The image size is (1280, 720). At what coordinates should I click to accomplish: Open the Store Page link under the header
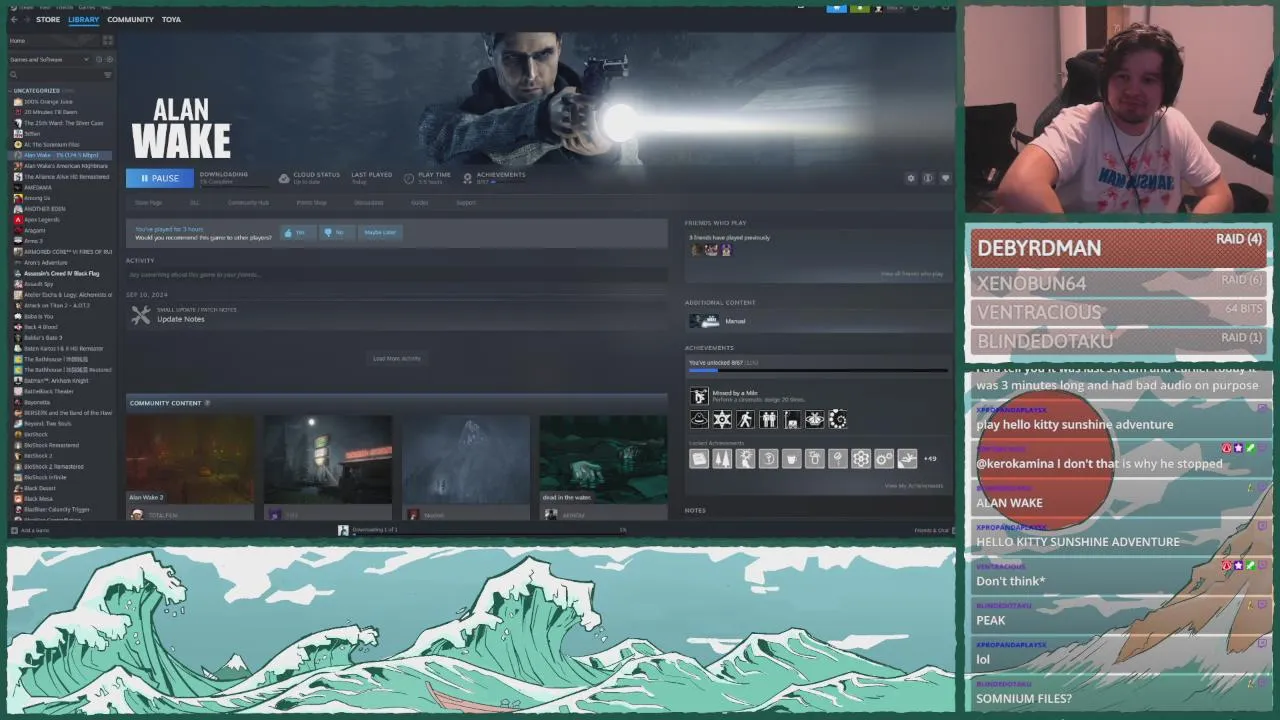(148, 203)
